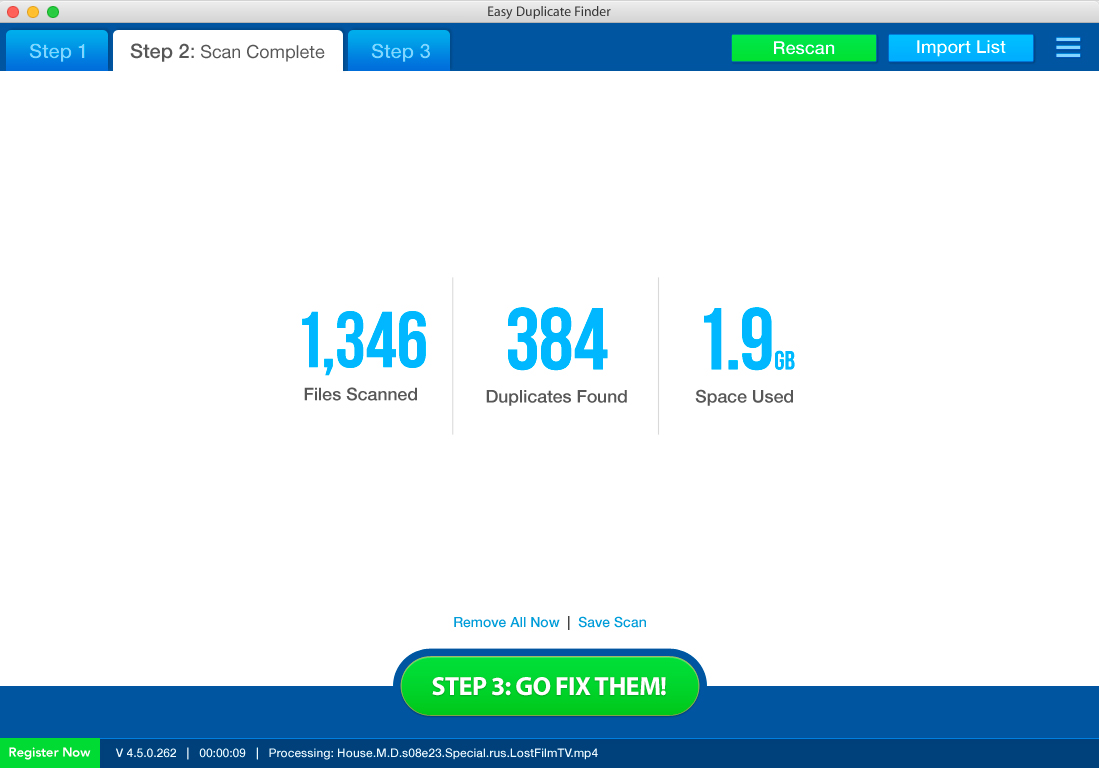1099x768 pixels.
Task: Click the 1,346 Files Scanned count
Action: 363,341
